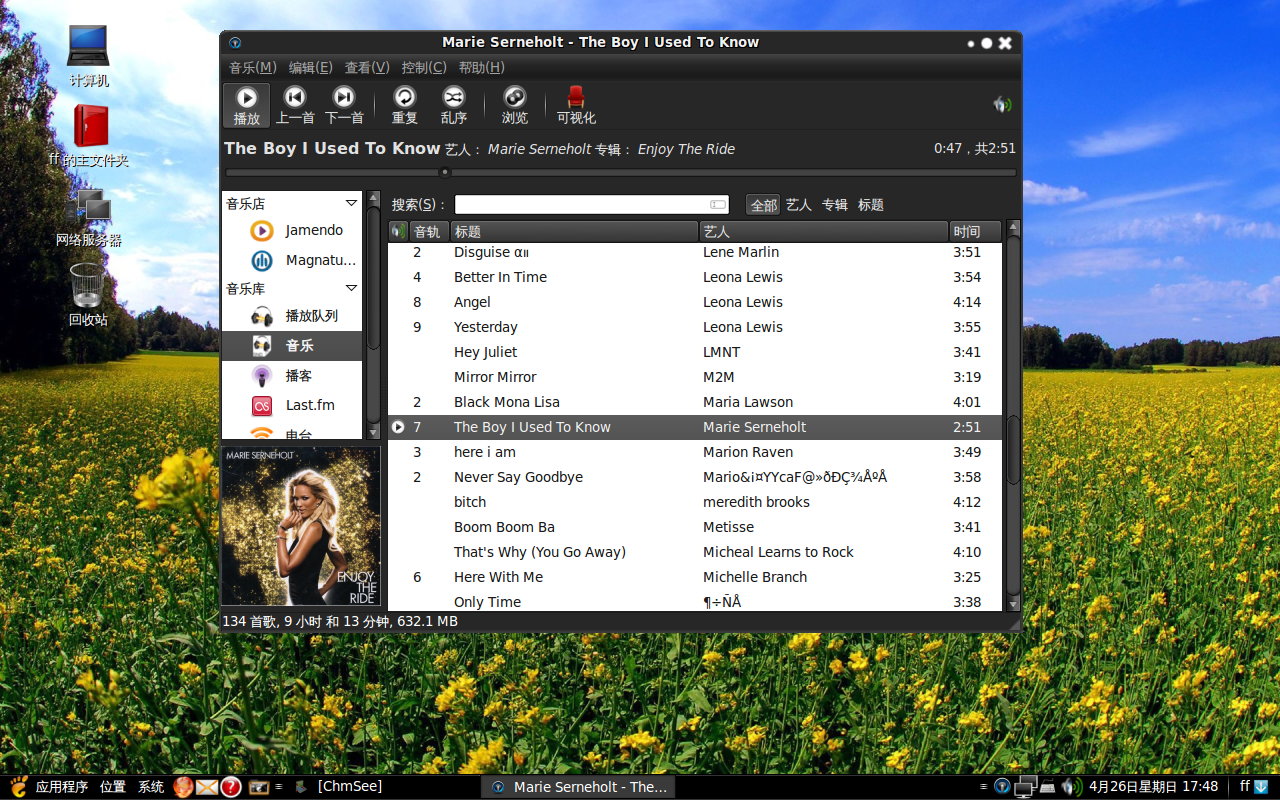Click the panel system tray volume icon

1071,787
